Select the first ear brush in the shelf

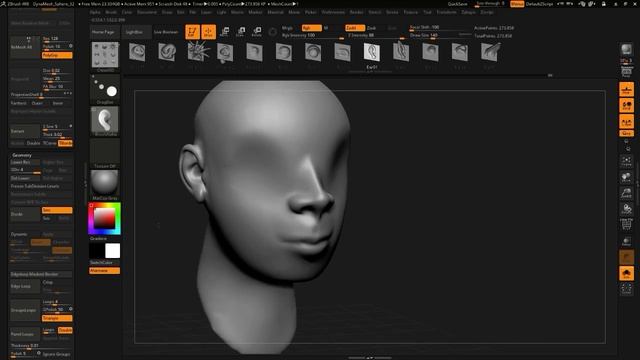[137, 53]
